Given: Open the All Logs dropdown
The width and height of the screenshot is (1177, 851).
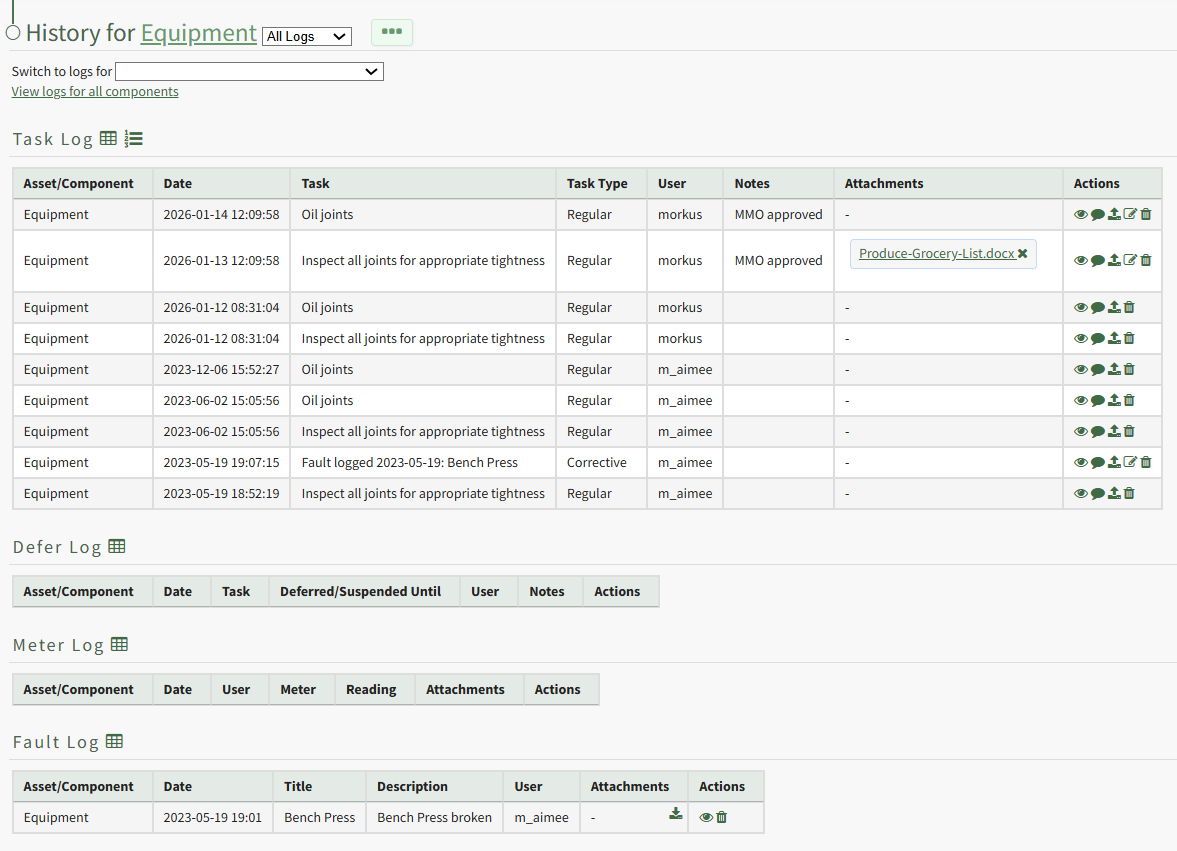Looking at the screenshot, I should click(x=306, y=36).
